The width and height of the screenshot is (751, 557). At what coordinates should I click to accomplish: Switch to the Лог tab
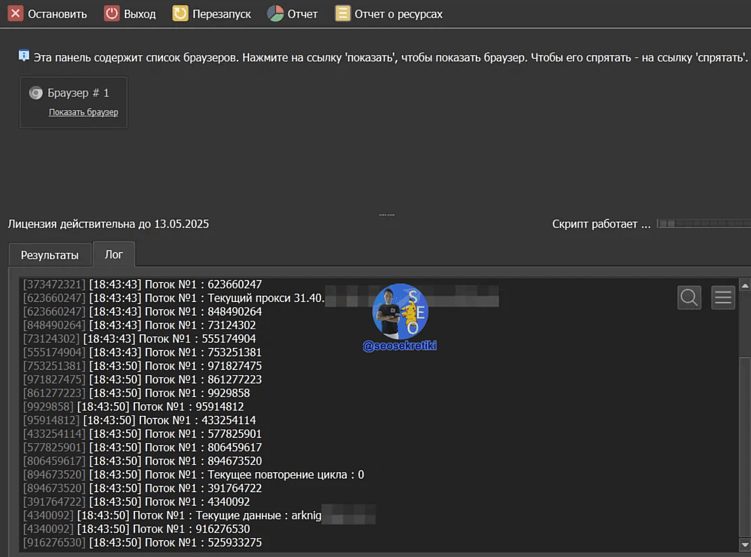[114, 254]
